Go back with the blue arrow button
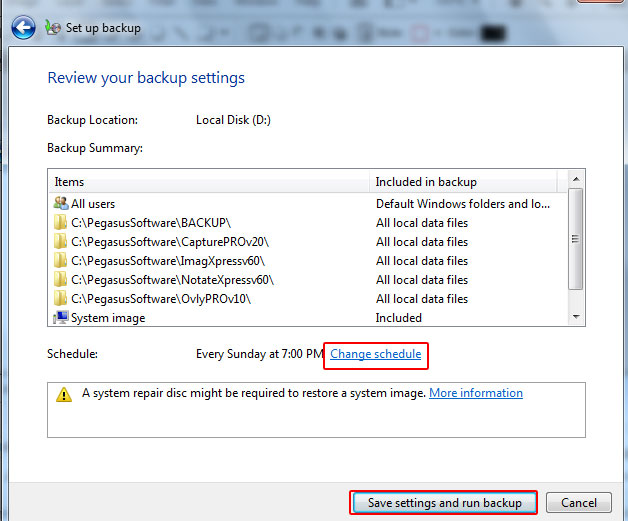 coord(23,28)
